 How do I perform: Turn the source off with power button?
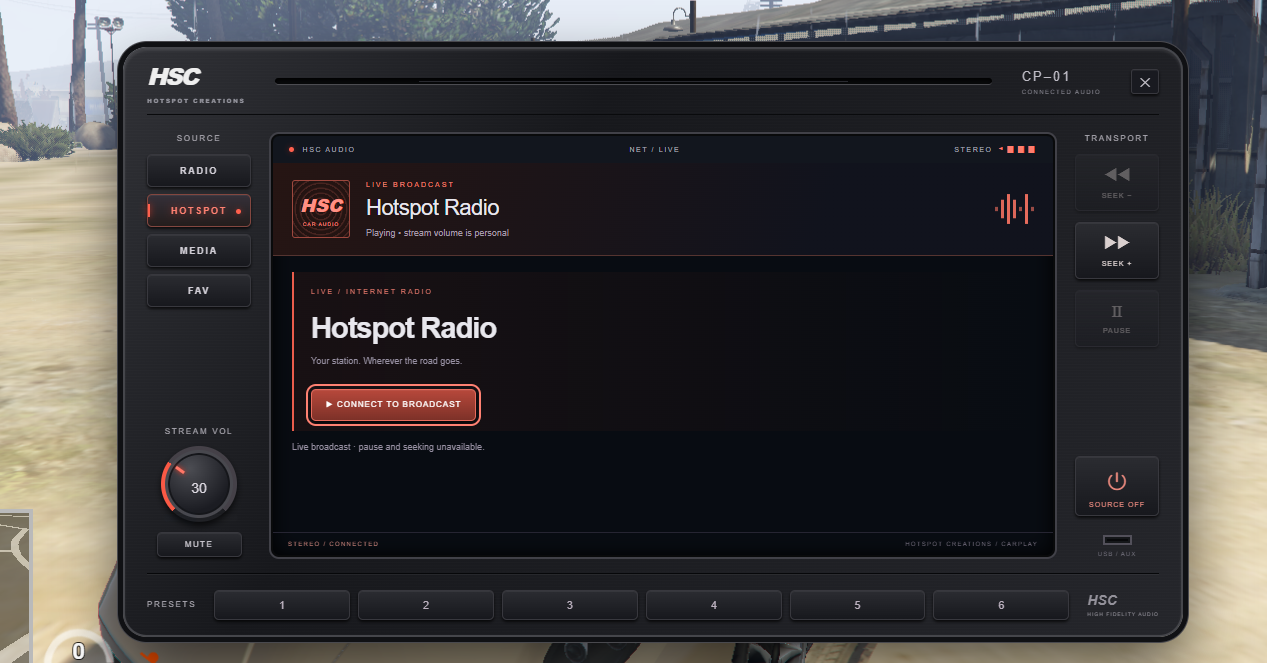1116,487
